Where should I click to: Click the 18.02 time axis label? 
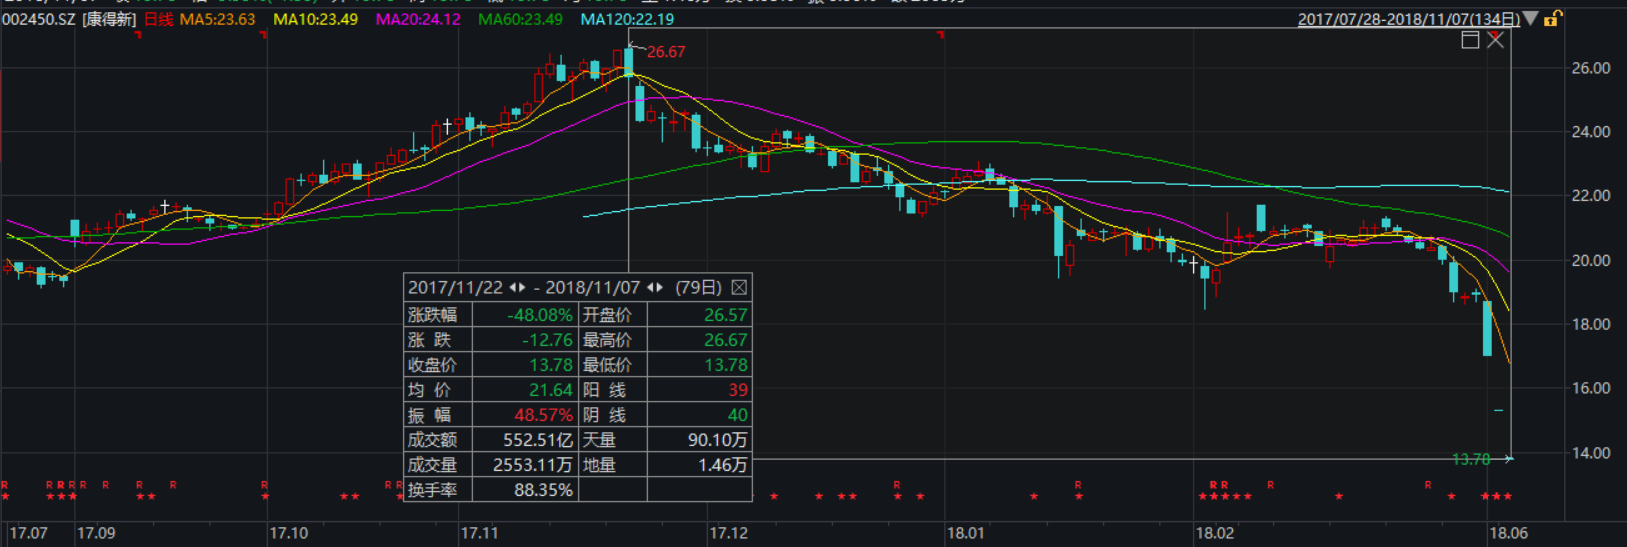(x=1215, y=533)
